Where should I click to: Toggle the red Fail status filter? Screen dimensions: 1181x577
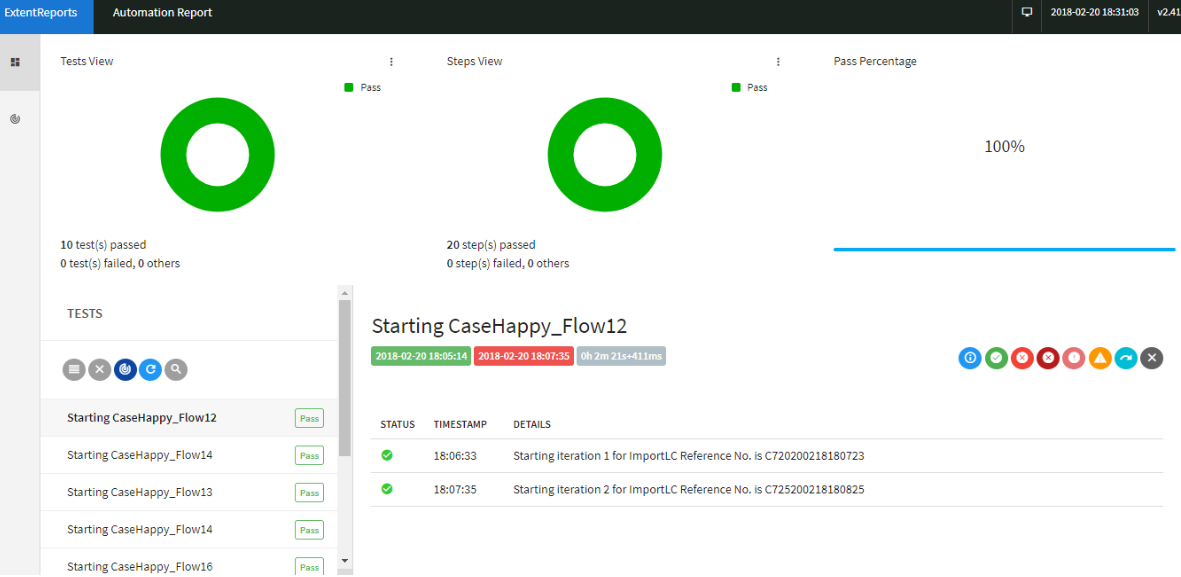click(x=1022, y=357)
